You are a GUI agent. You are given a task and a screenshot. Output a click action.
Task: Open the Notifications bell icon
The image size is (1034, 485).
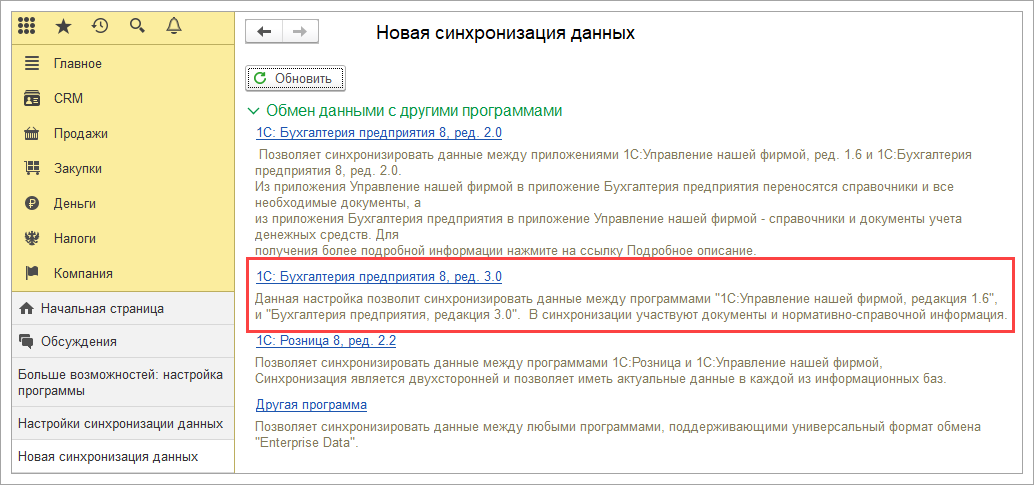174,26
